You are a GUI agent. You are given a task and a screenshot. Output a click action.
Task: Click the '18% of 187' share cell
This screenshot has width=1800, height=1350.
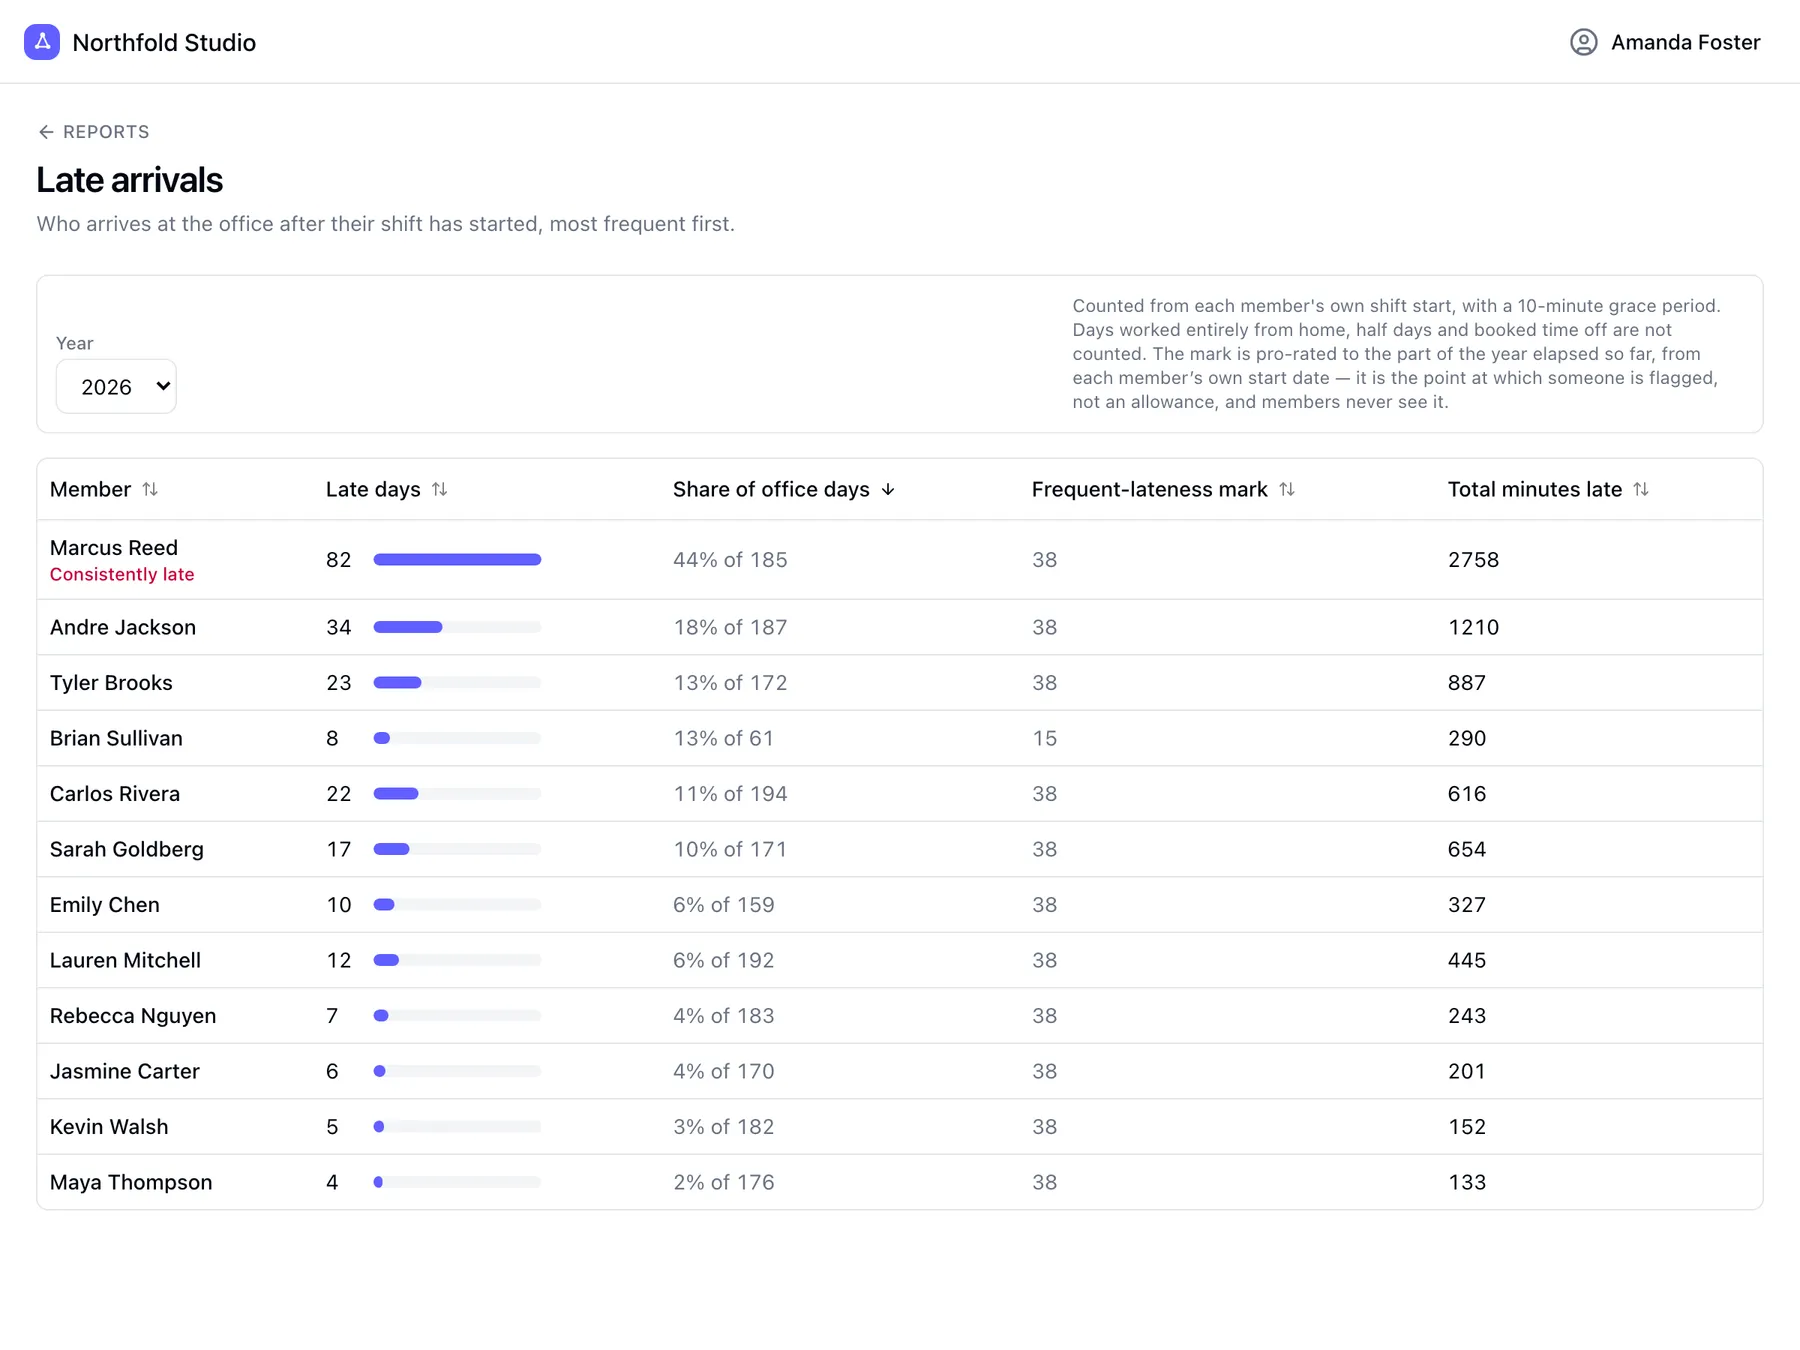coord(730,627)
